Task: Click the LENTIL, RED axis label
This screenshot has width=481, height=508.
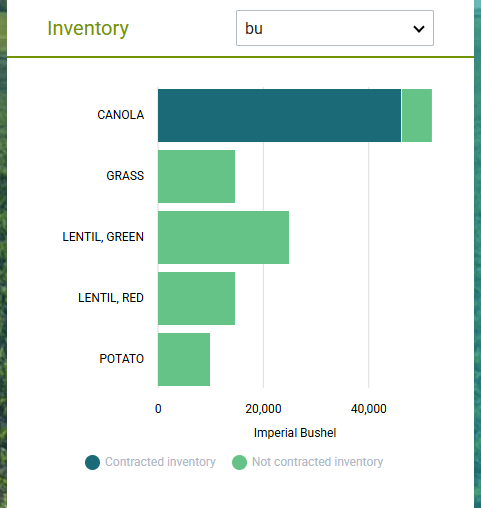Action: [x=111, y=298]
